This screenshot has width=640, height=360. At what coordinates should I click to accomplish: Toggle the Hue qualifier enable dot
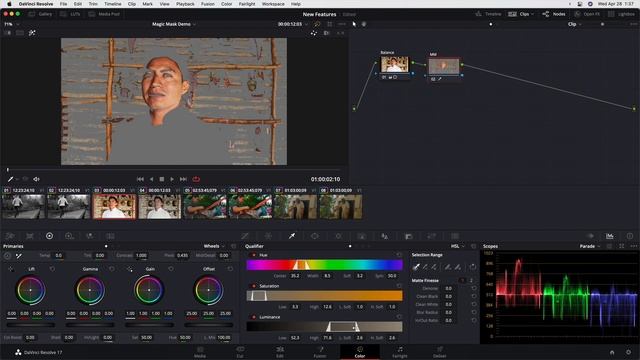254,255
